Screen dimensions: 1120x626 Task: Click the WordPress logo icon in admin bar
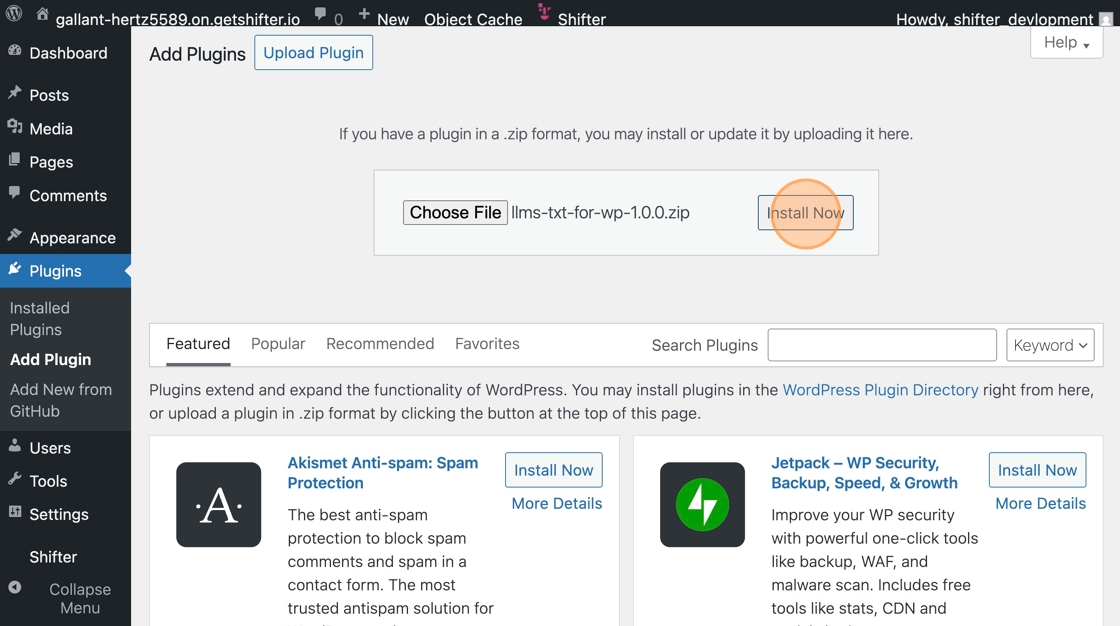pos(14,14)
